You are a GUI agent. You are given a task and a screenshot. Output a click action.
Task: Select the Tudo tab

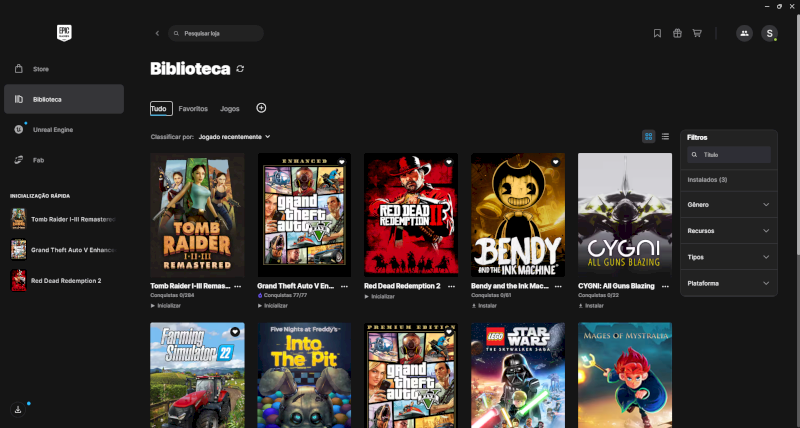click(161, 109)
